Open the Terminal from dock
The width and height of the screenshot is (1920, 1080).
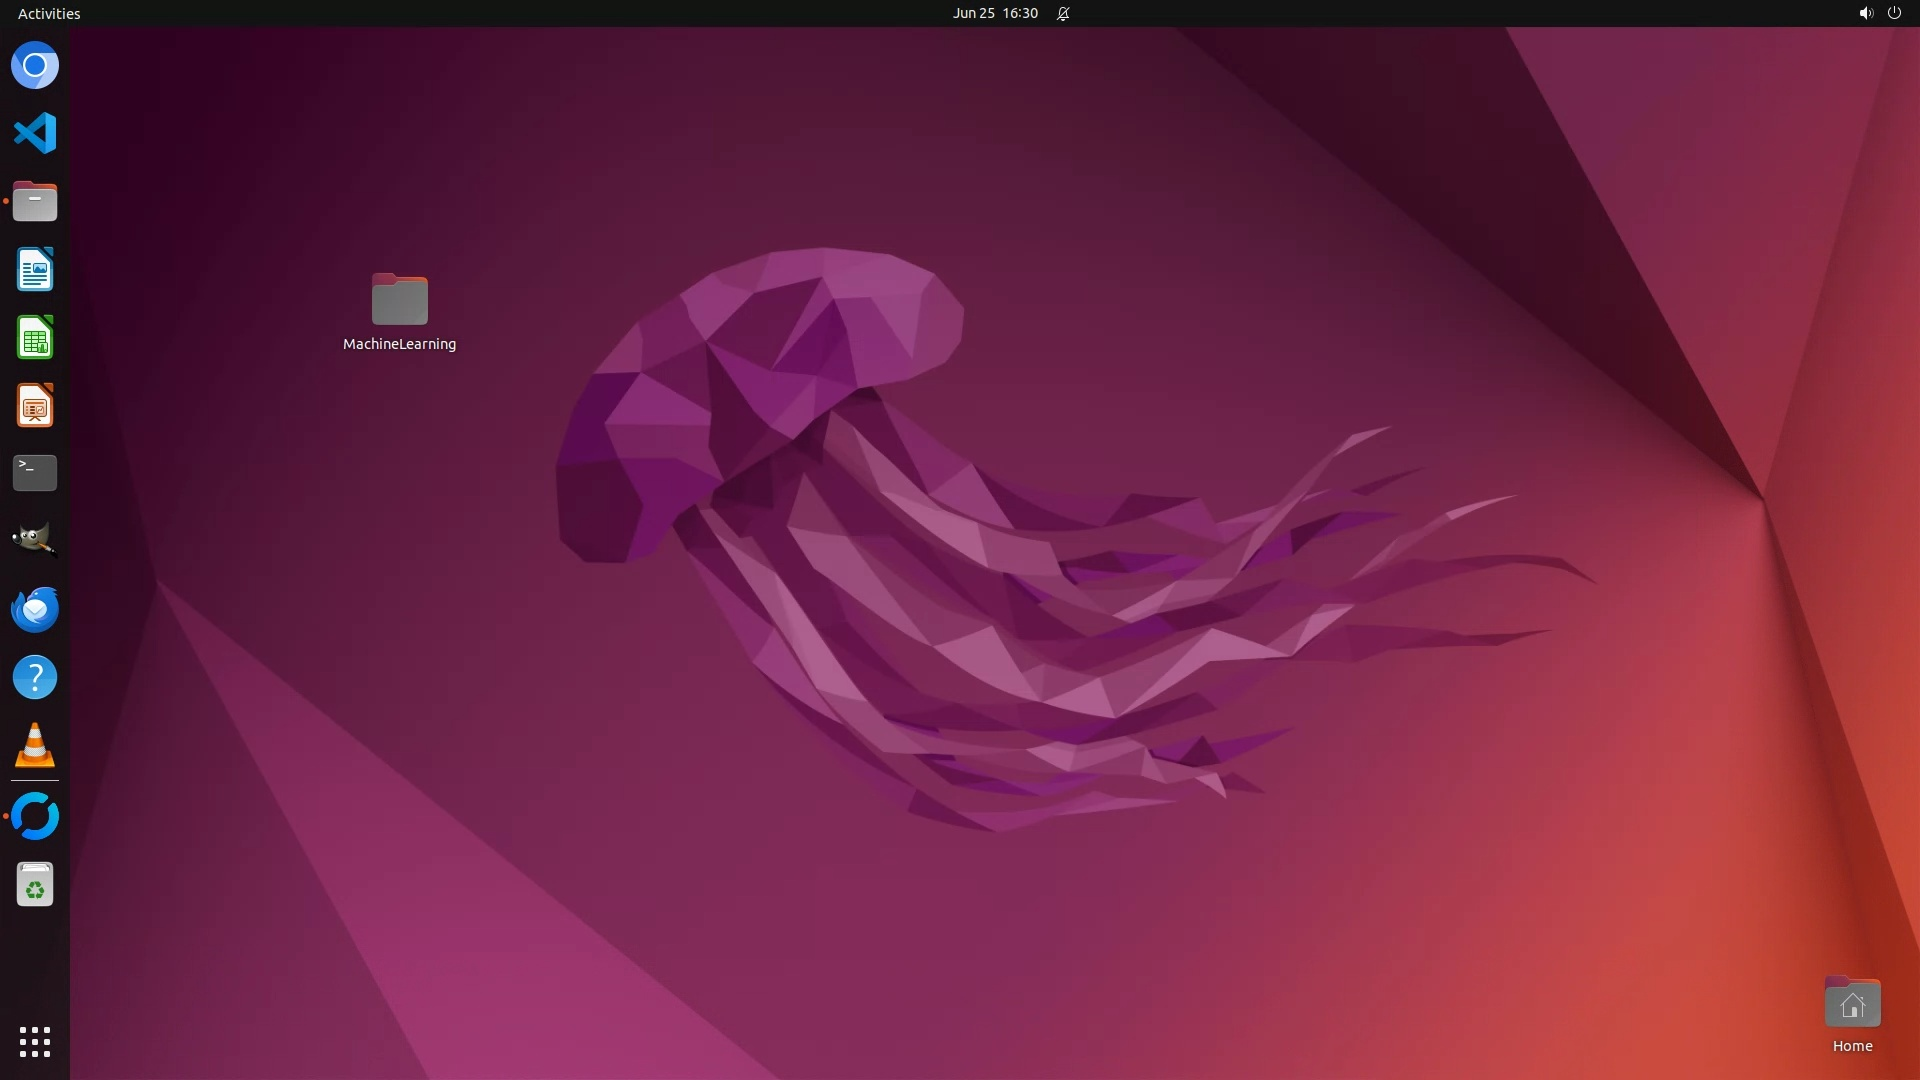pyautogui.click(x=35, y=473)
